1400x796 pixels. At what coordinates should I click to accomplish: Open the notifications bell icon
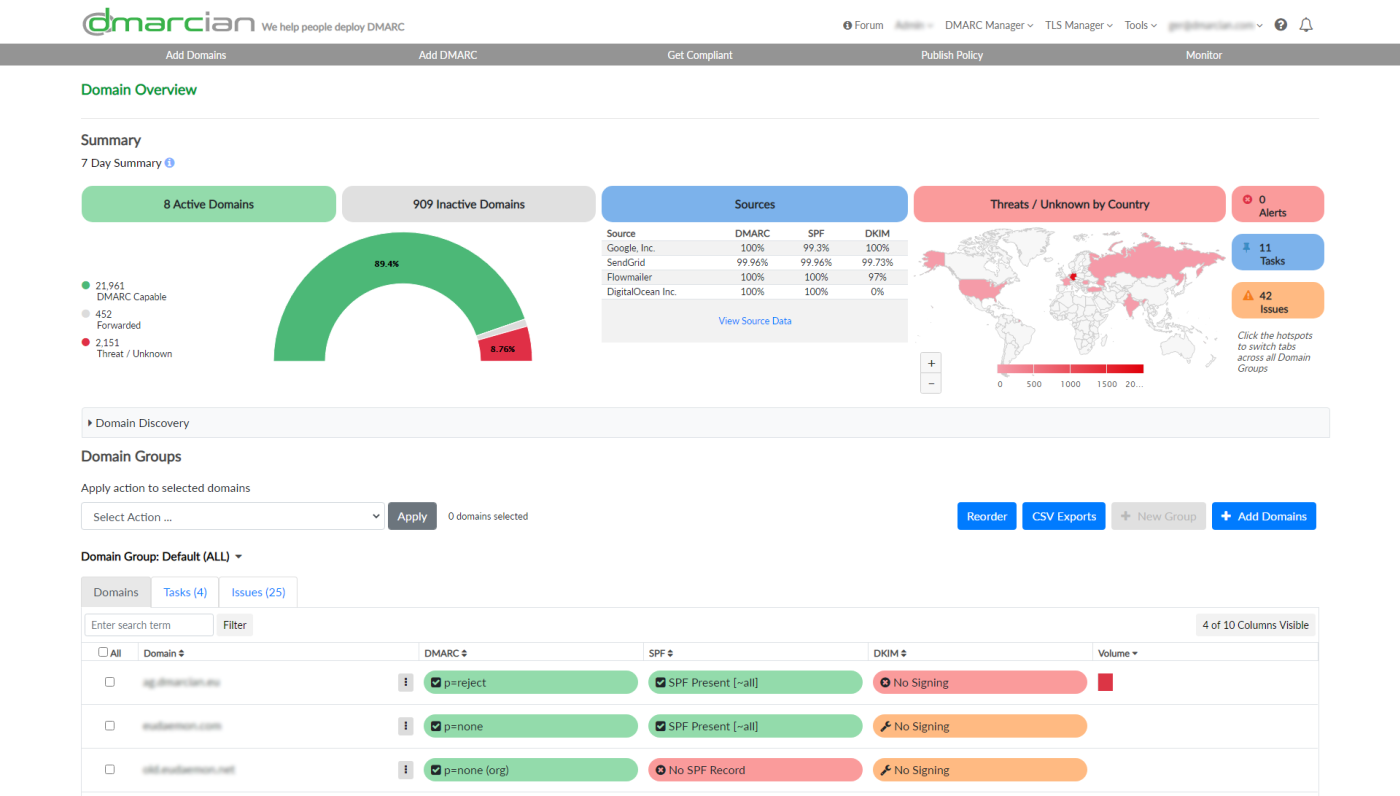coord(1306,25)
